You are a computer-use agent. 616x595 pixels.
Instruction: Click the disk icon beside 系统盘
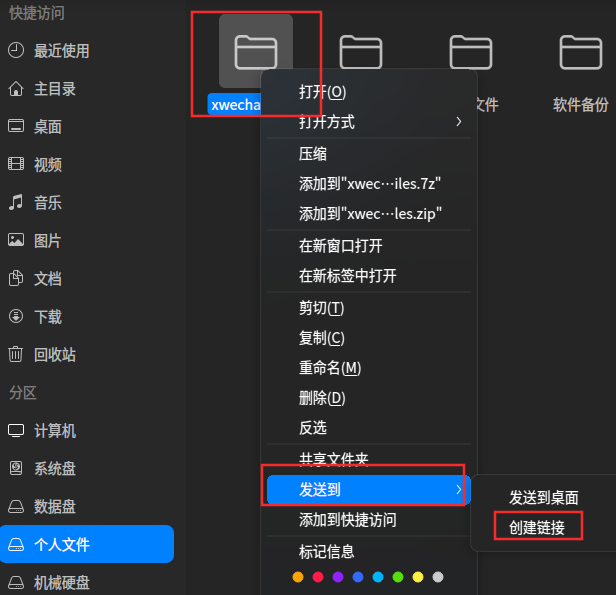[x=16, y=468]
